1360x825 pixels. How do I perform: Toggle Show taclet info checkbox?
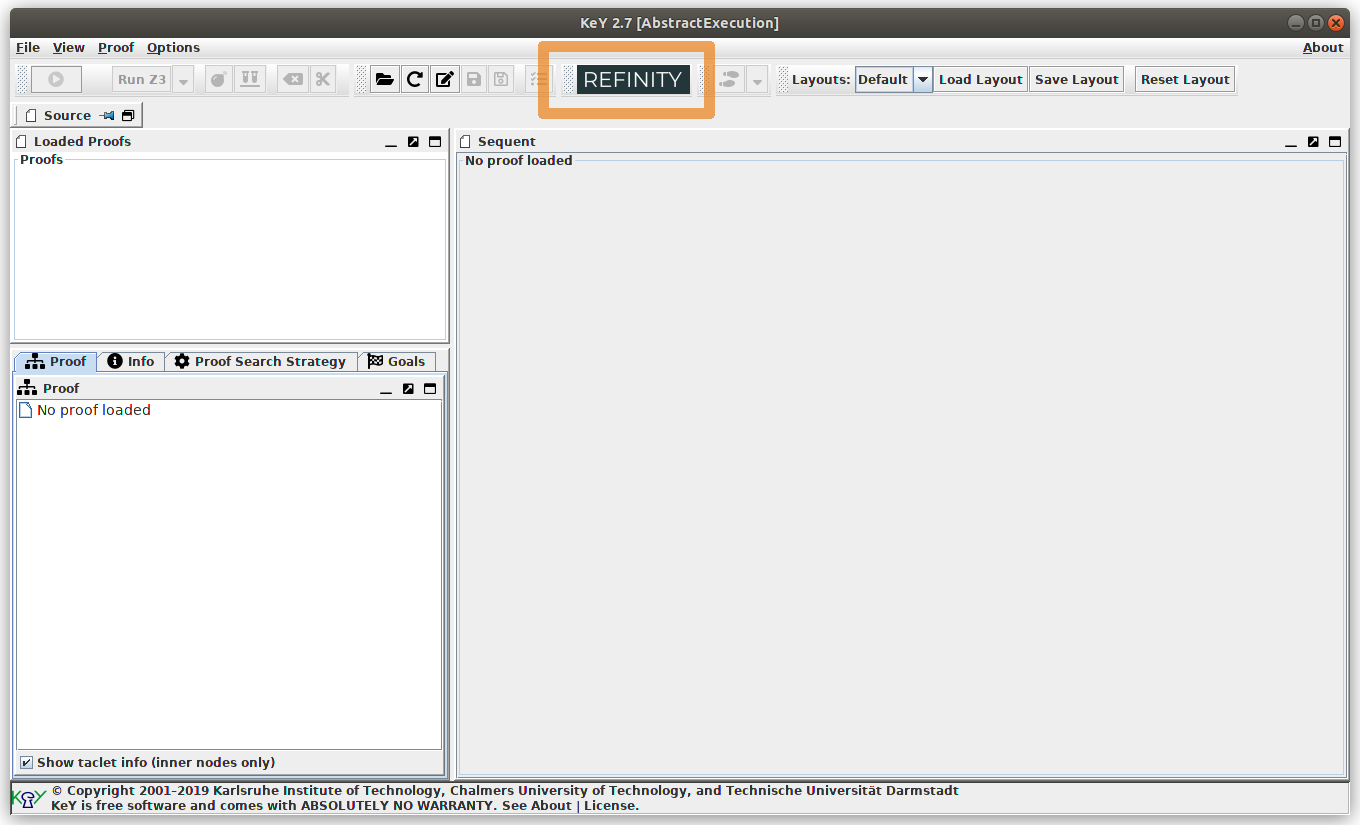click(x=26, y=763)
